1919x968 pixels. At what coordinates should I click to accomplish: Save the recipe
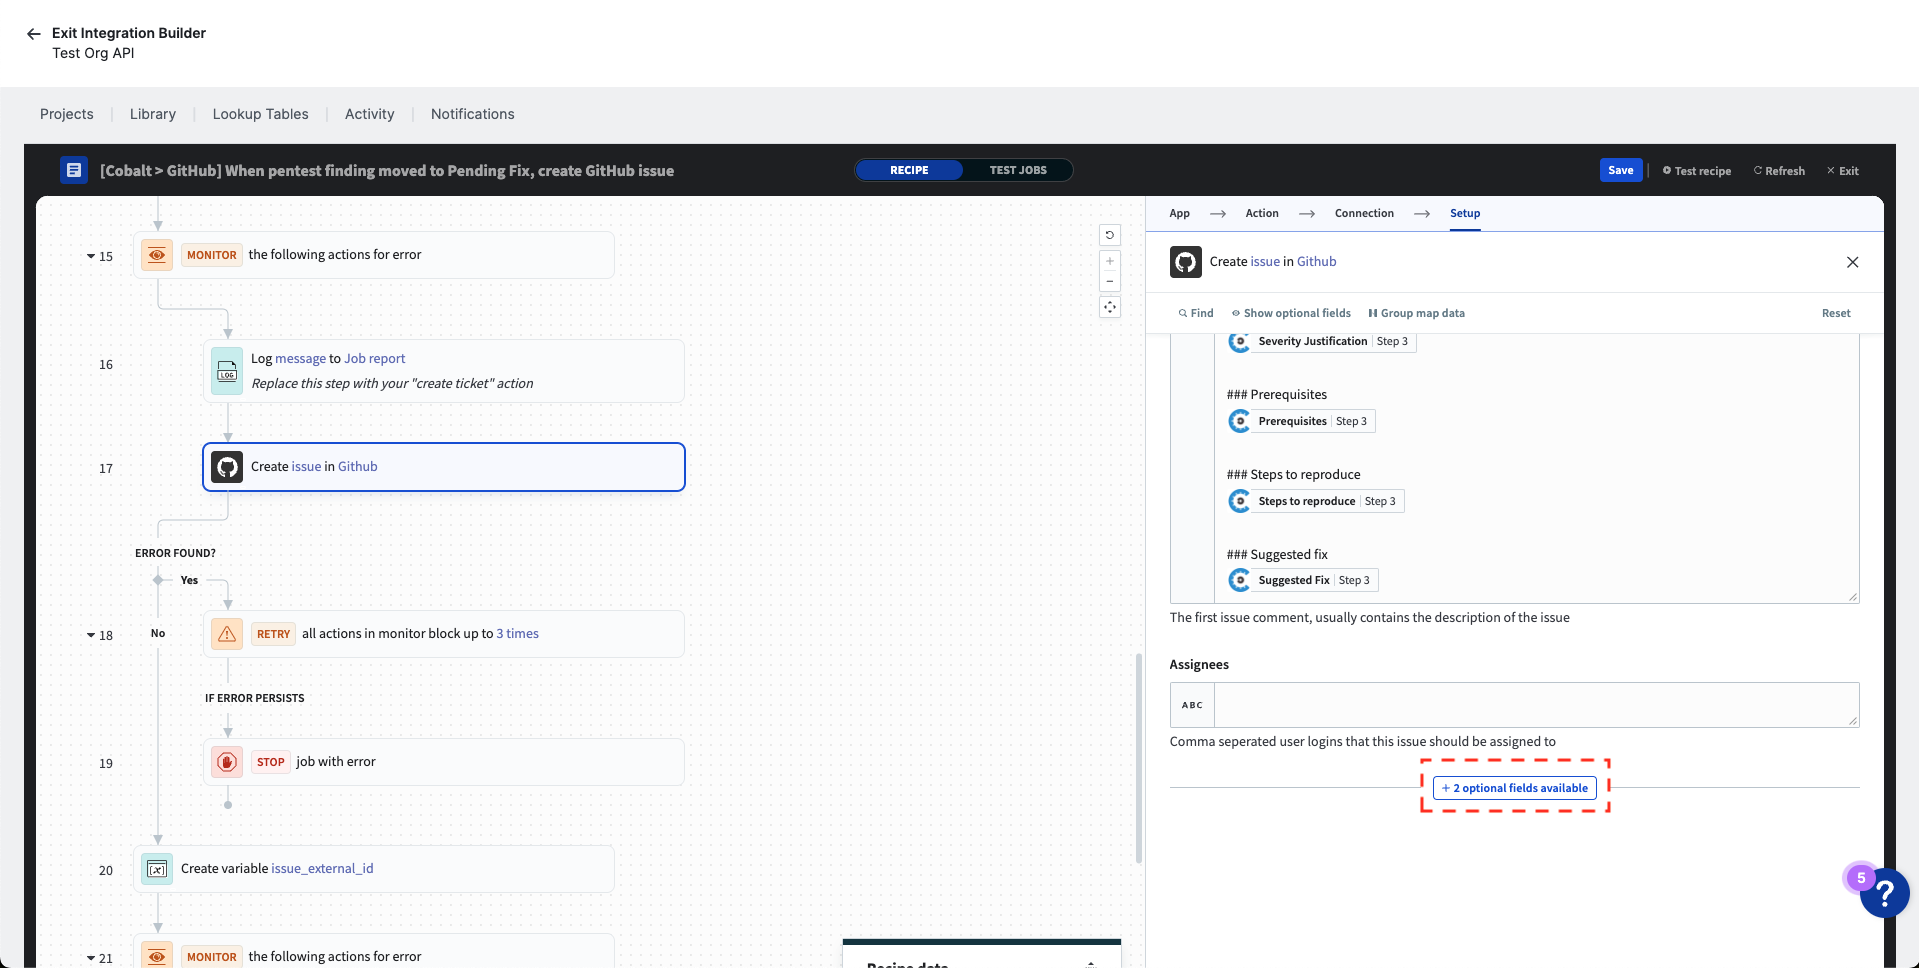(1621, 170)
